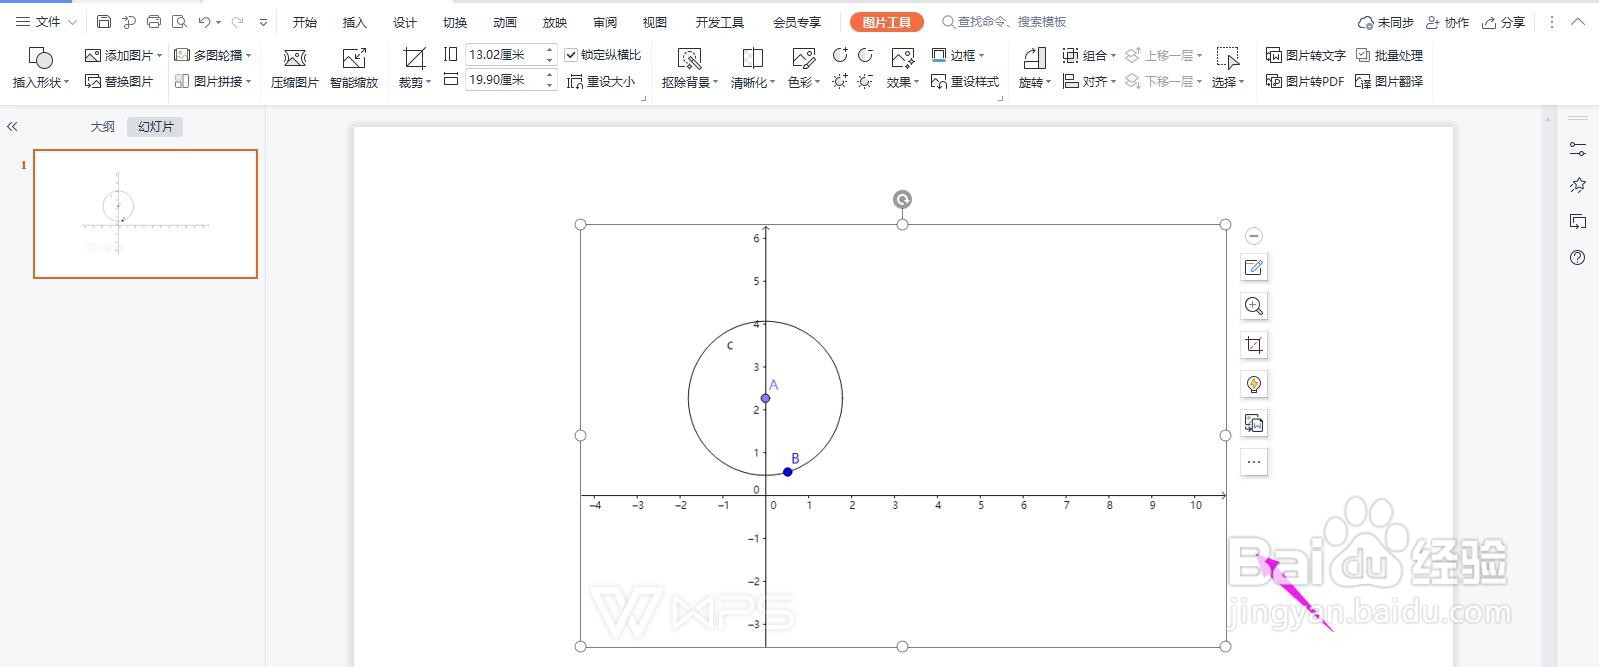This screenshot has height=667, width=1599.
Task: Click 重设样式 to reset picture style
Action: click(x=965, y=81)
